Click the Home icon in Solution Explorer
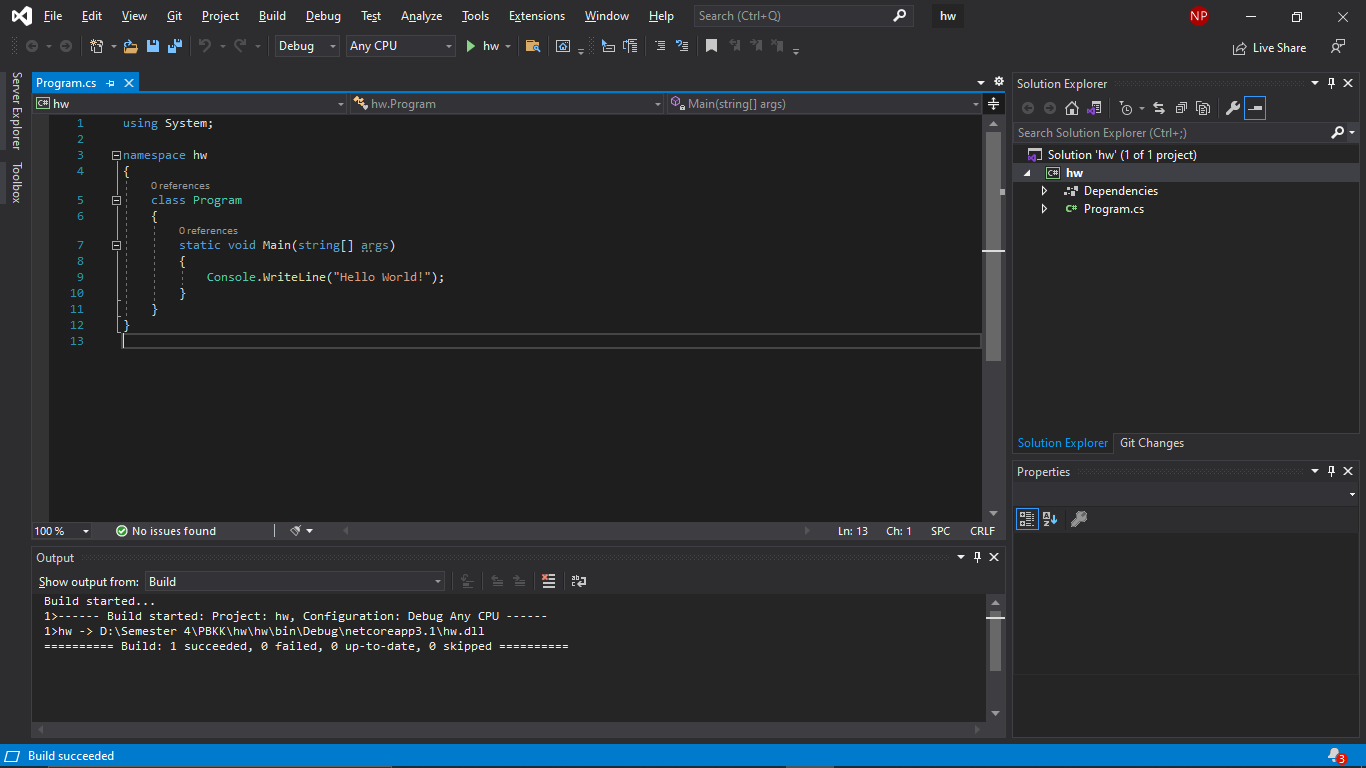 point(1072,108)
